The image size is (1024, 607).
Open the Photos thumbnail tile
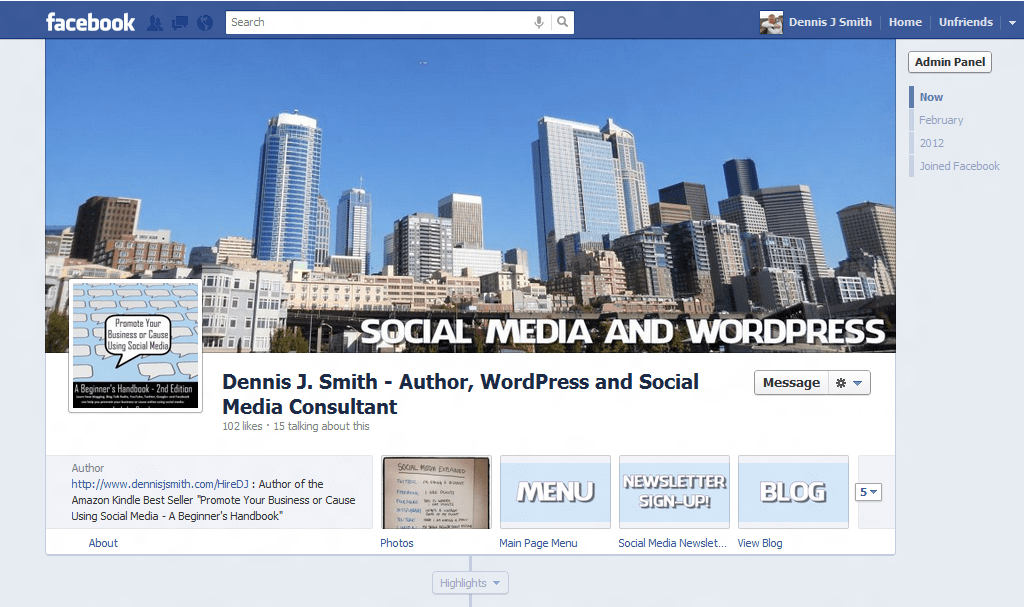[436, 492]
